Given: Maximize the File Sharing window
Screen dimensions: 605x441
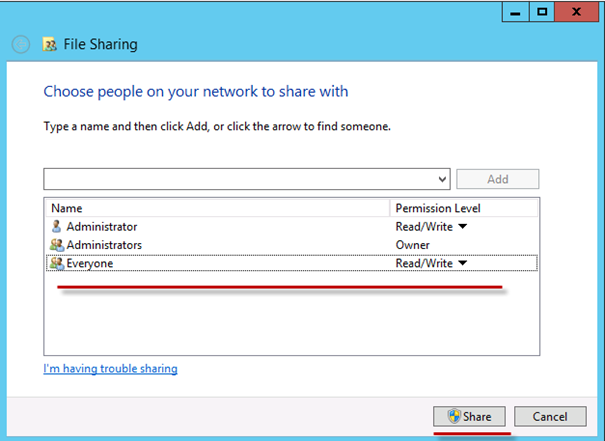Looking at the screenshot, I should [x=542, y=11].
